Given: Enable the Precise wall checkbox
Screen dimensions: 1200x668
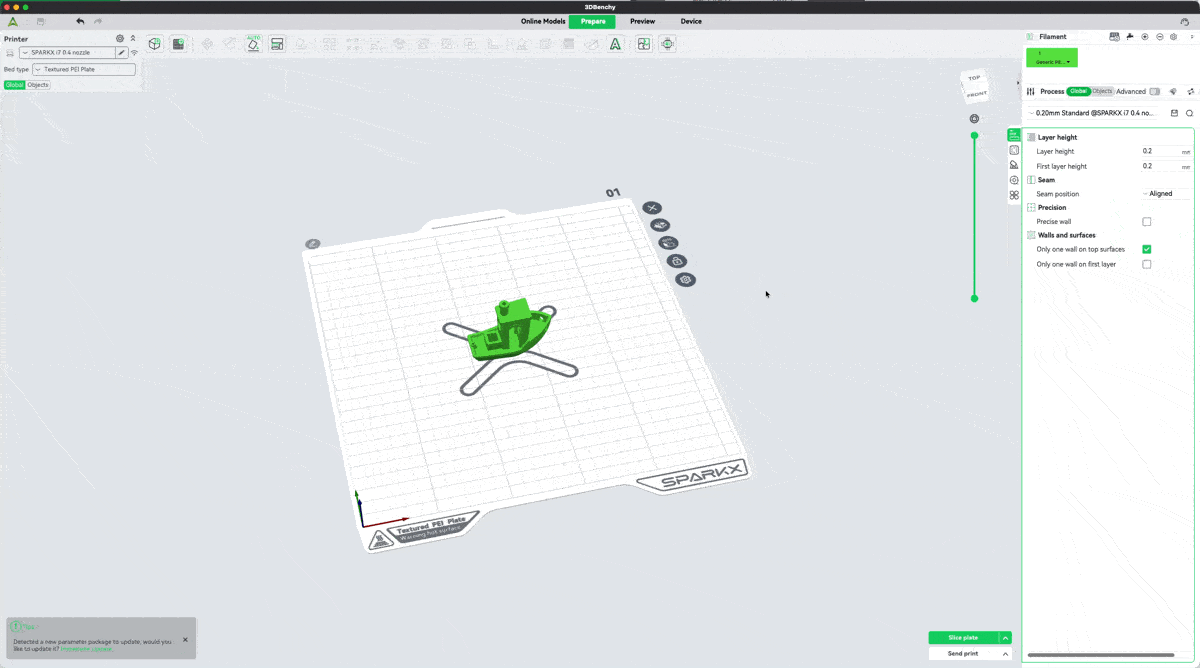Looking at the screenshot, I should 1146,222.
